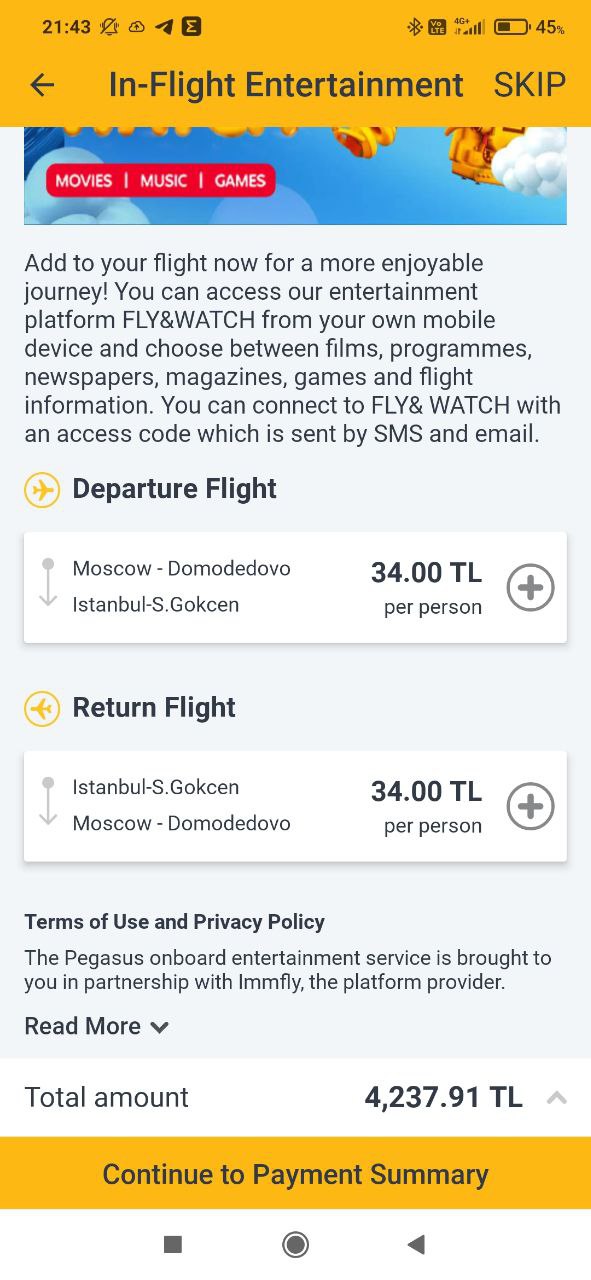This screenshot has width=591, height=1280.
Task: Tap the Return Flight airplane icon
Action: [x=42, y=709]
